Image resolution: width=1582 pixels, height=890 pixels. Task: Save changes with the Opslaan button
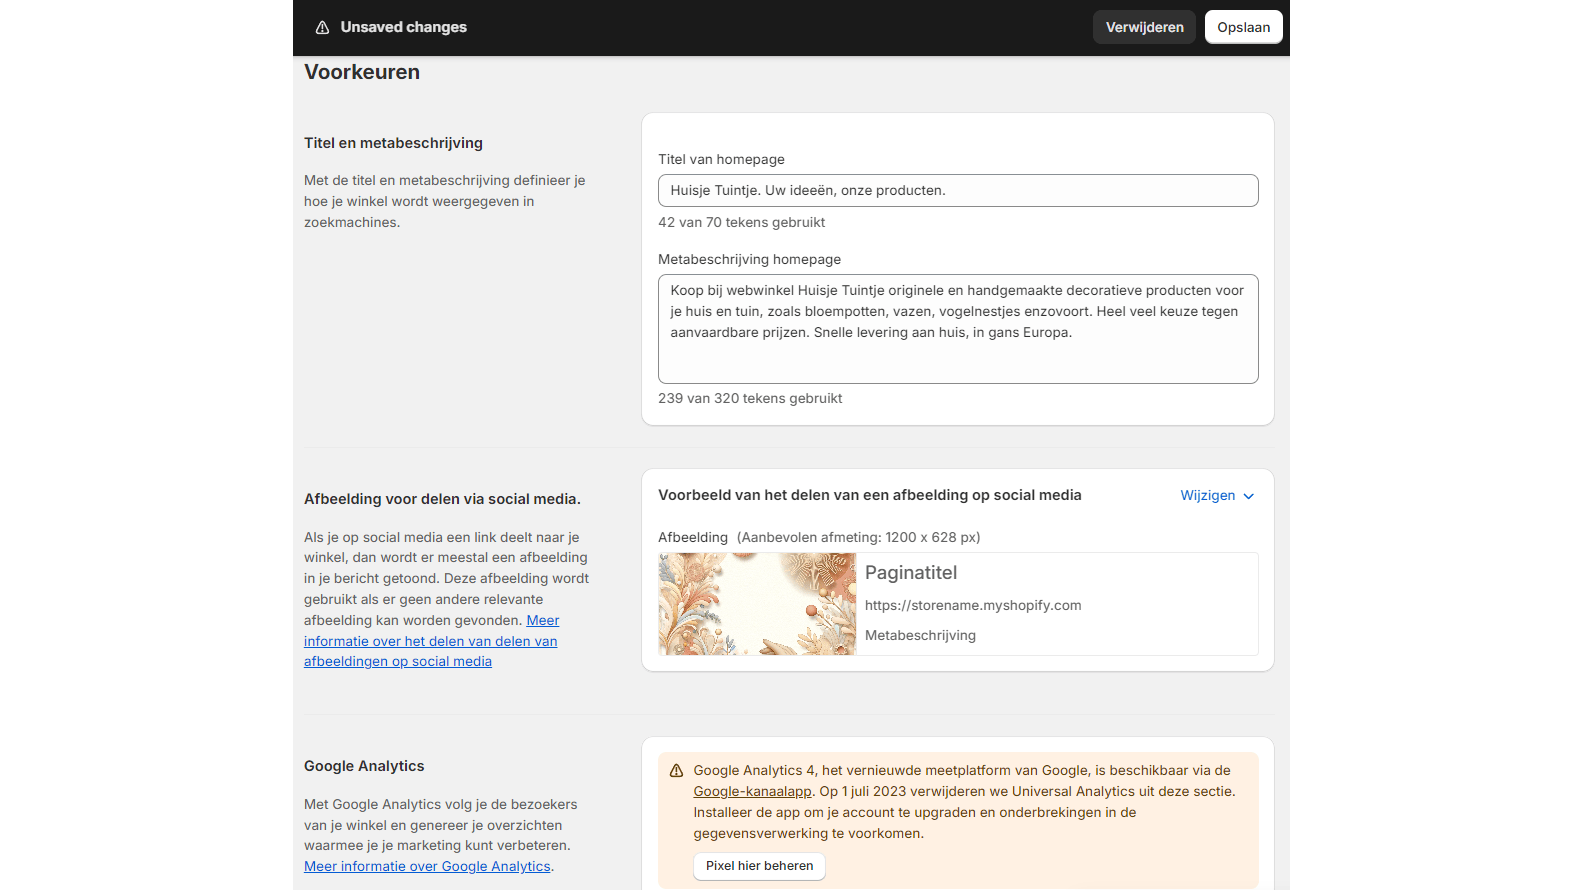point(1243,28)
